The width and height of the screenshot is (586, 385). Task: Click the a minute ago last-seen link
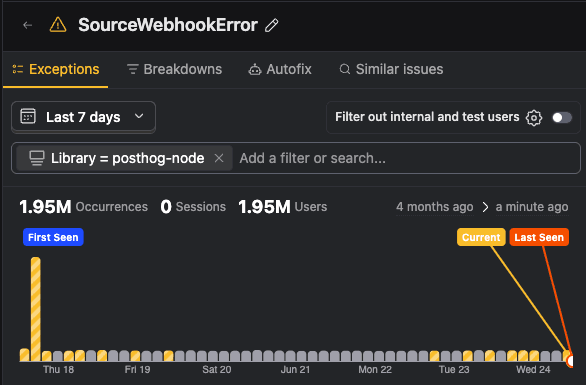pos(532,207)
